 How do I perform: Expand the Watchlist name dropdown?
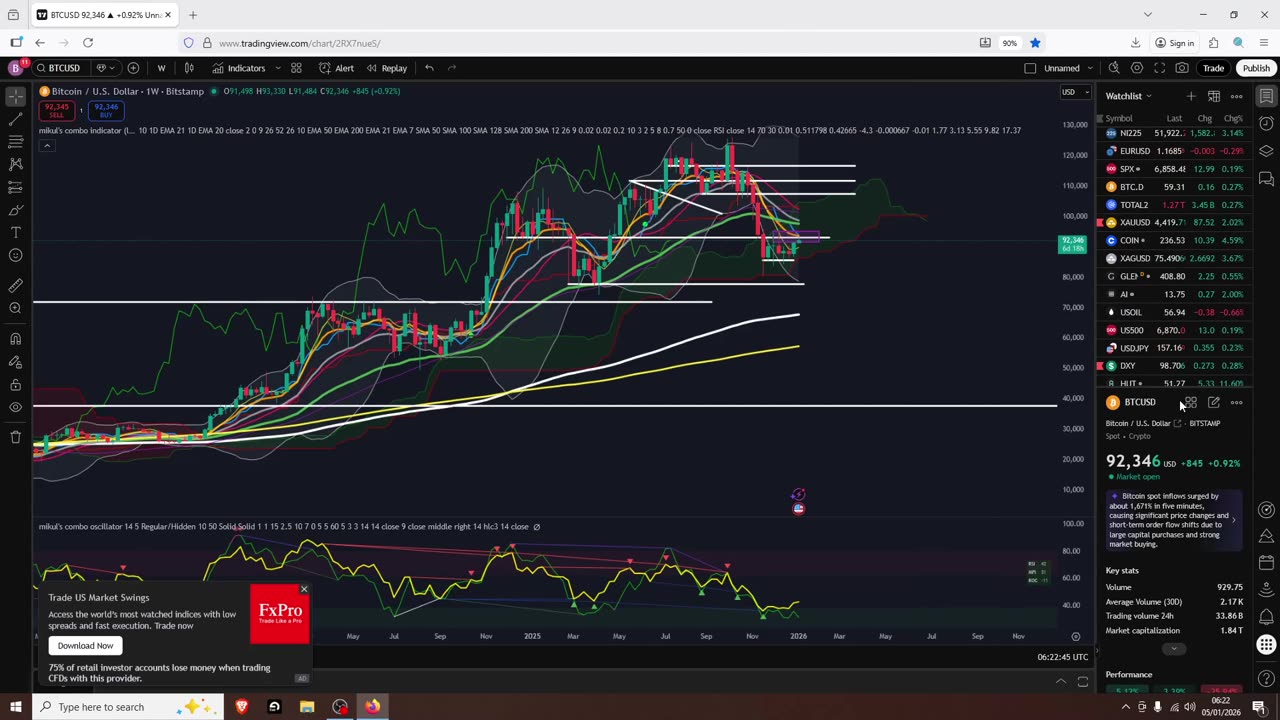[x=1129, y=96]
